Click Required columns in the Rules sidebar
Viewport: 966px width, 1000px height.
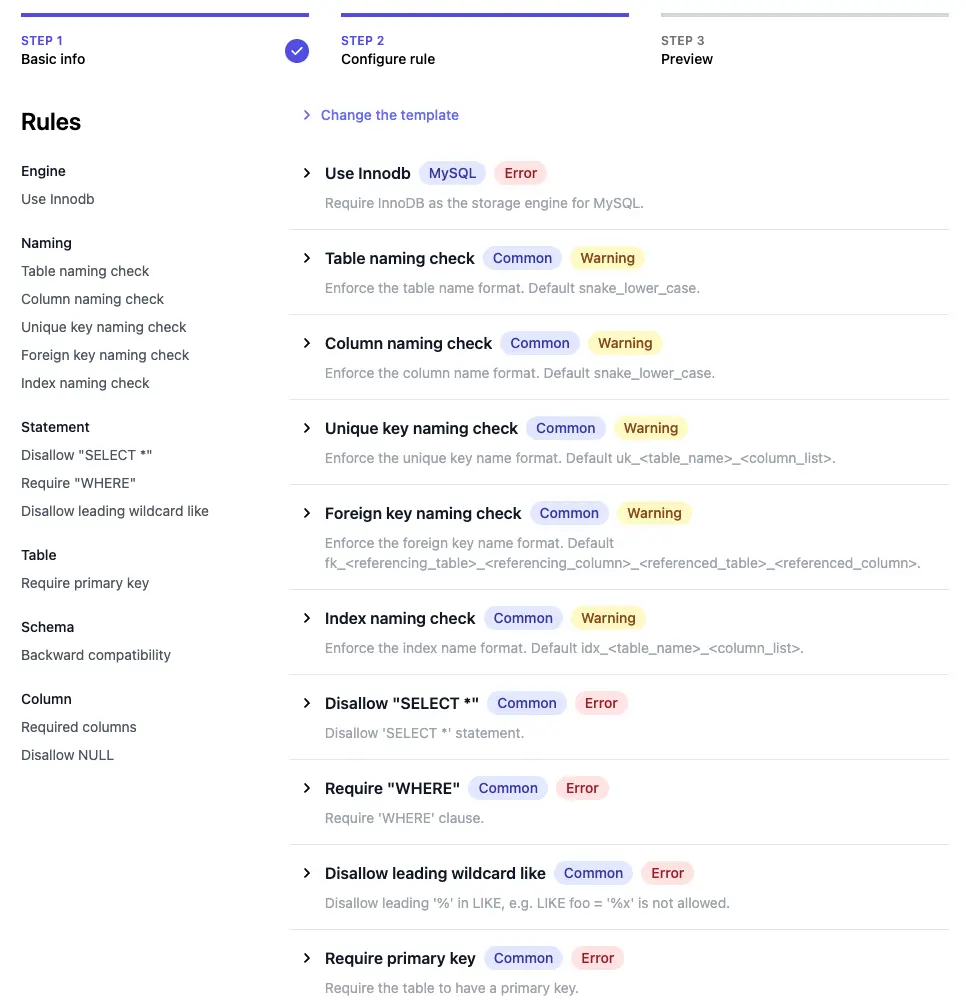[79, 727]
